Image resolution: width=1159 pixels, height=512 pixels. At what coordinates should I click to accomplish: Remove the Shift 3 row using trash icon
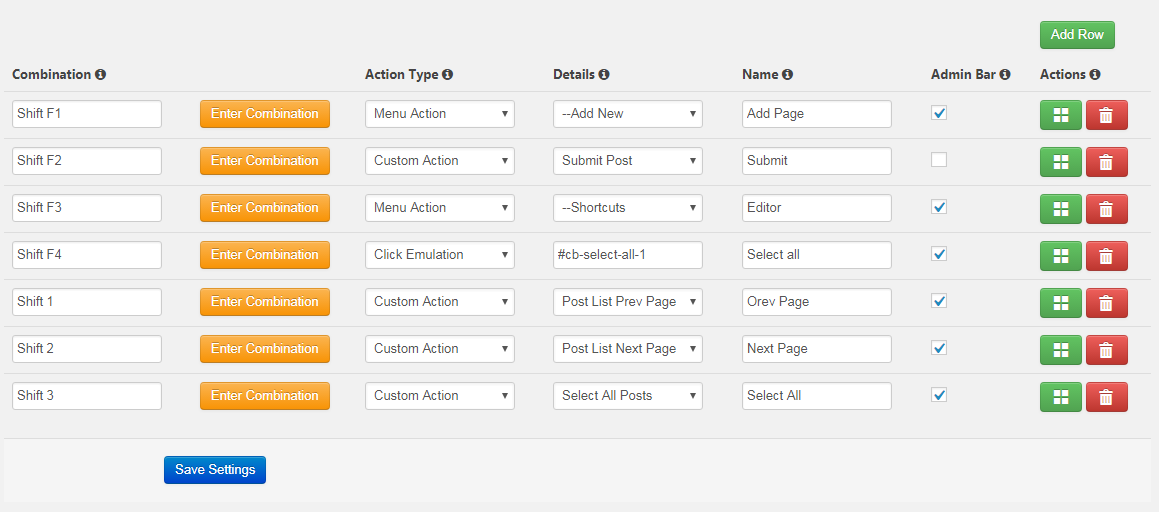tap(1106, 397)
